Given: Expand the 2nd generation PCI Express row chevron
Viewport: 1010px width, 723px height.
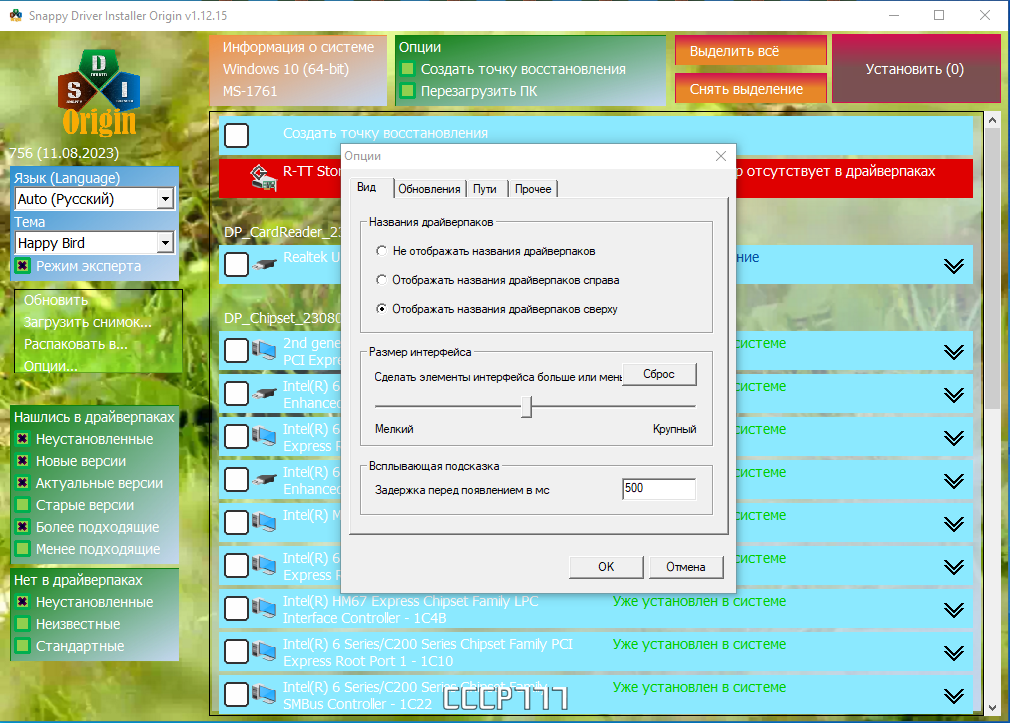Looking at the screenshot, I should point(954,352).
